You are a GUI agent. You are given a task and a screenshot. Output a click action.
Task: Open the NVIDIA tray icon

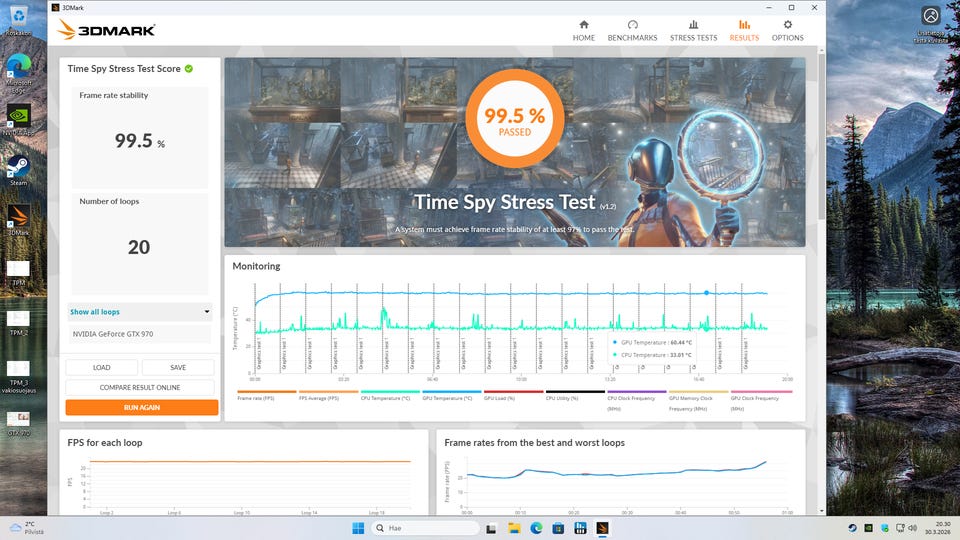(x=868, y=528)
